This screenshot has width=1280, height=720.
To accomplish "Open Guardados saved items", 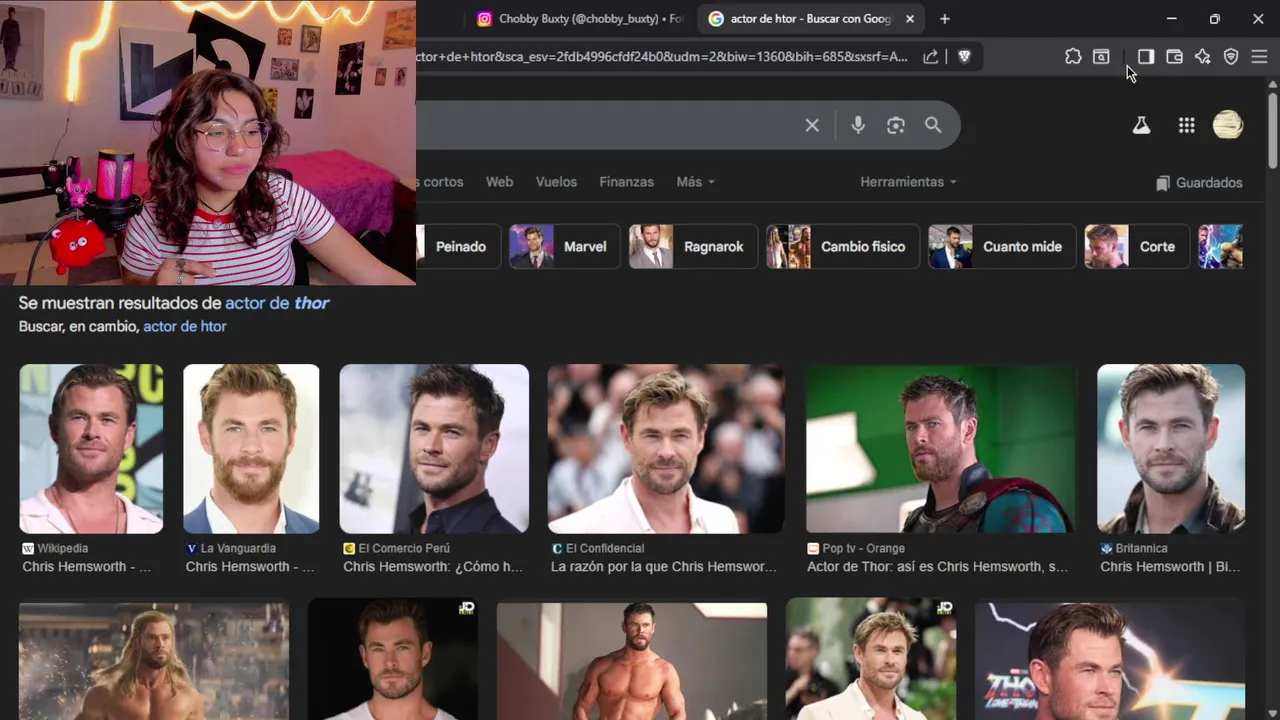I will point(1199,183).
